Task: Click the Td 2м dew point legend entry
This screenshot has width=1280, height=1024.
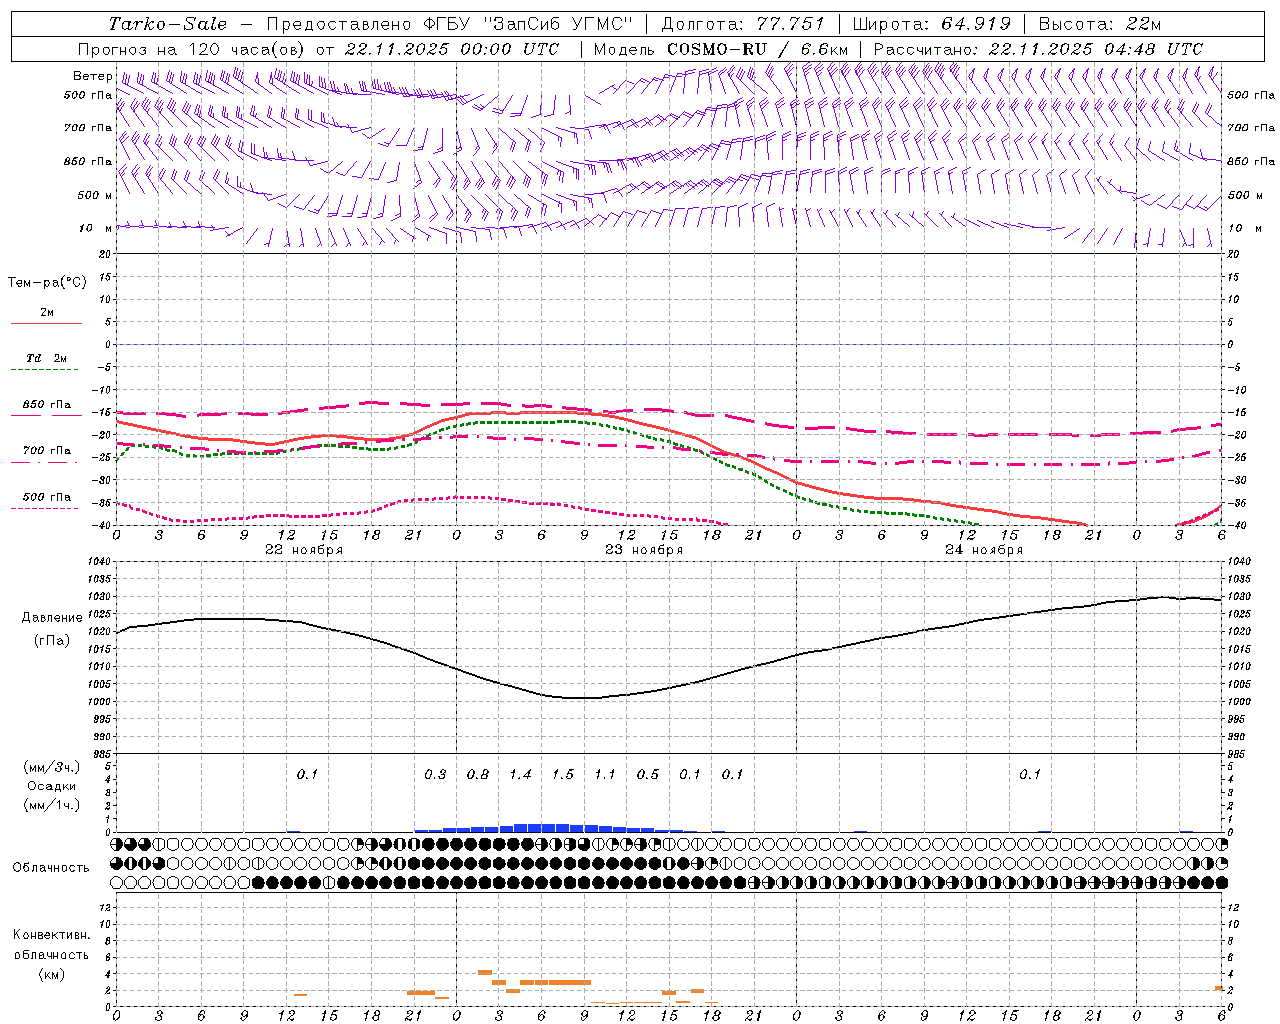Action: pos(46,359)
